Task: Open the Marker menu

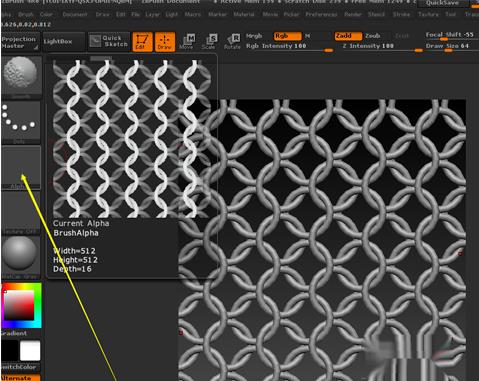Action: 217,15
